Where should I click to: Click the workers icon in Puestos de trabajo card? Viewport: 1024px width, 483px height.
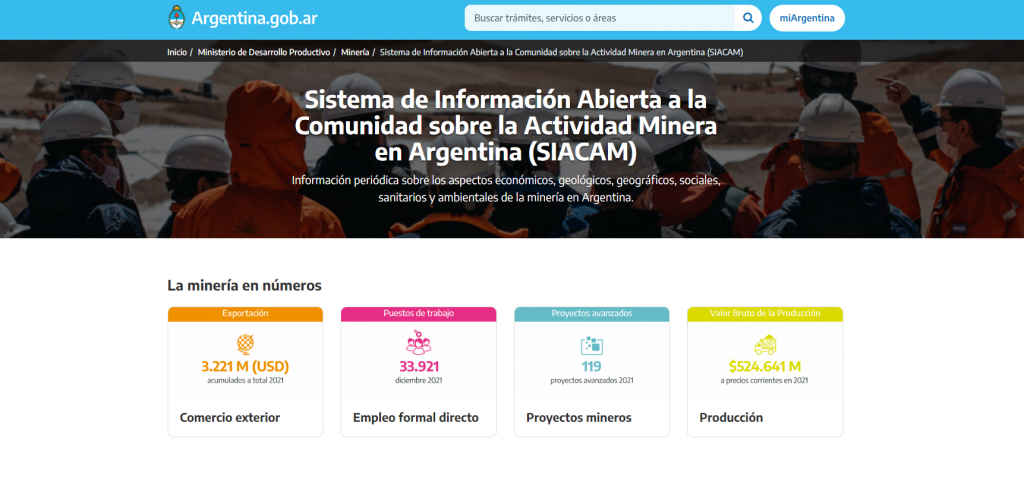click(419, 343)
